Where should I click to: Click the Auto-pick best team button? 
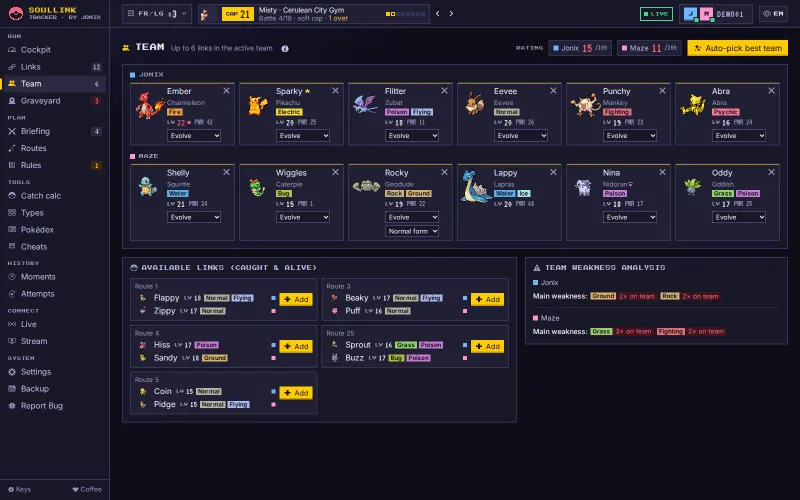(737, 48)
